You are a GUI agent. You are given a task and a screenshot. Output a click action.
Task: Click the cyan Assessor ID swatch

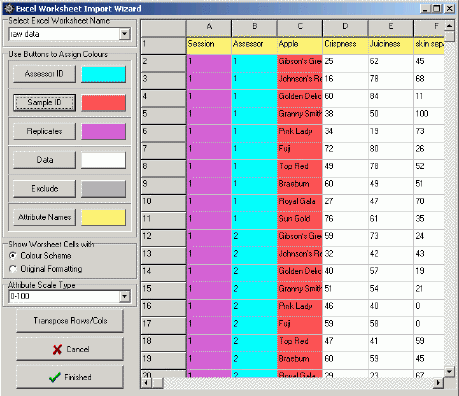click(104, 74)
